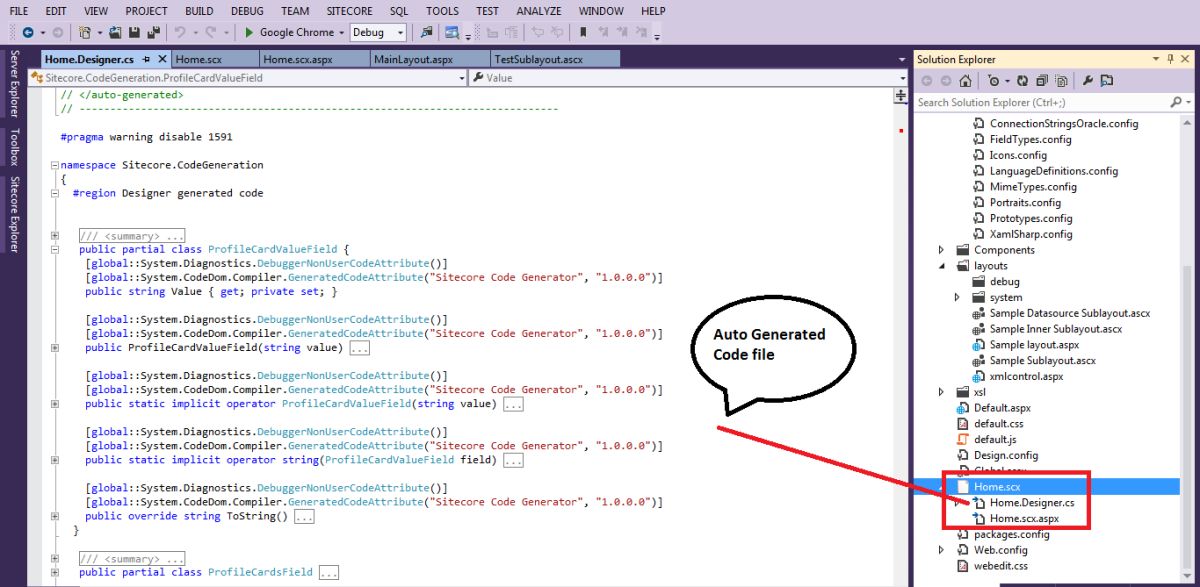Collapse the Designer generated code region
Screen dimensions: 1200x587
[54, 193]
